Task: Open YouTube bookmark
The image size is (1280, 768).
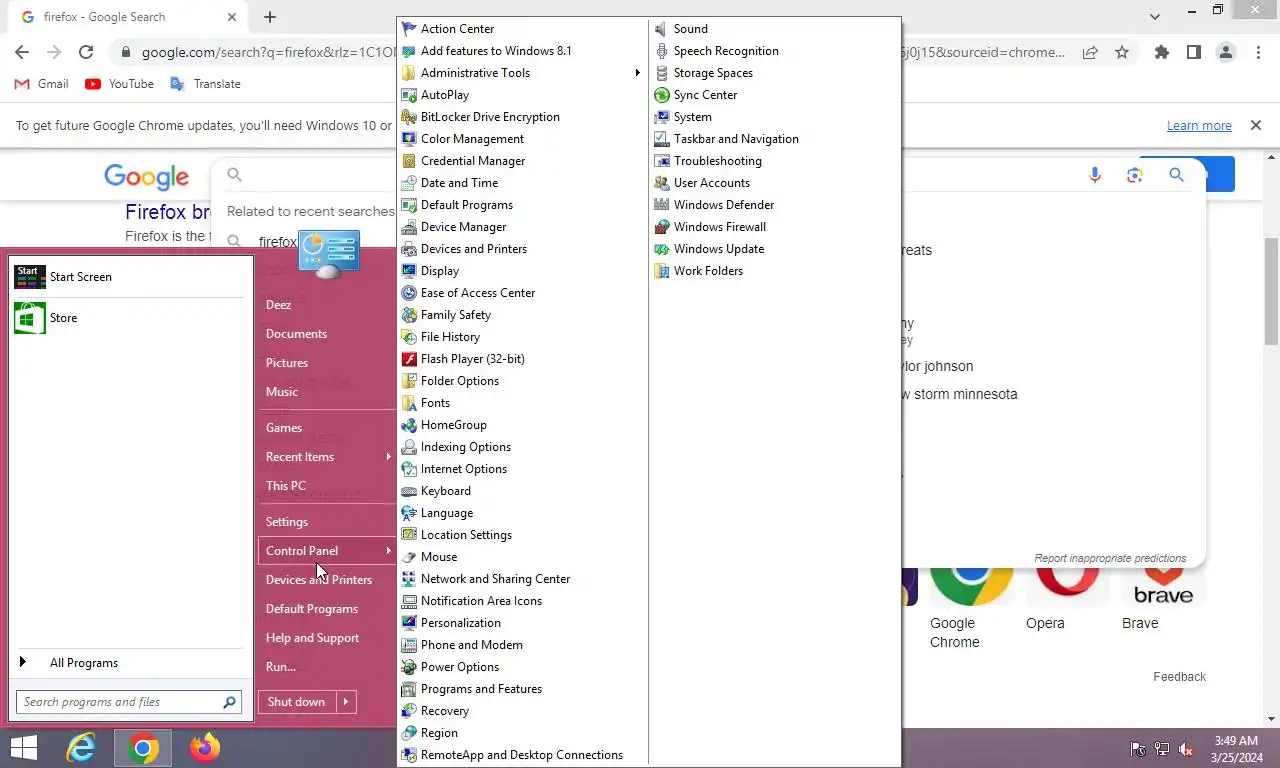Action: (120, 84)
